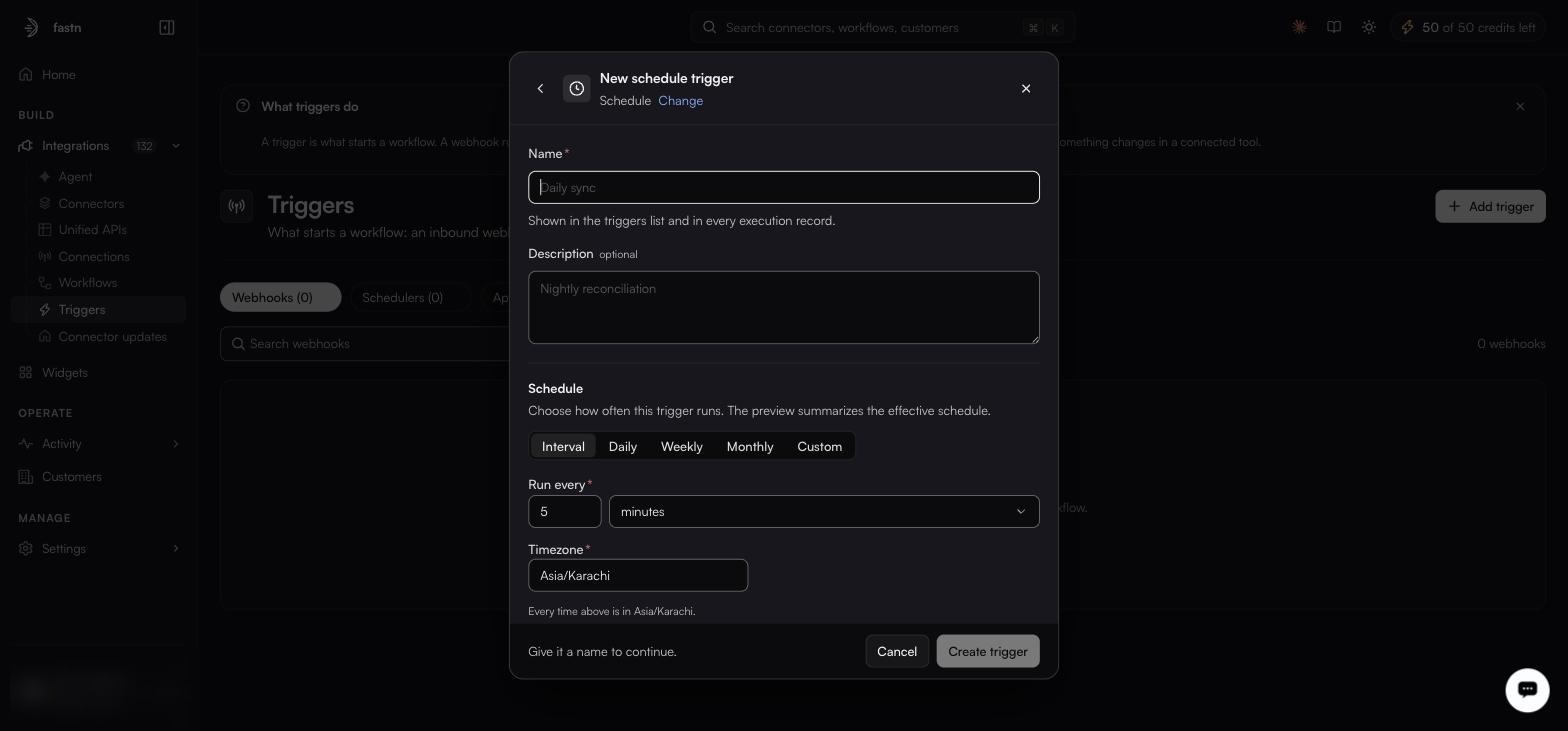
Task: Expand the Activity section arrow
Action: point(176,444)
